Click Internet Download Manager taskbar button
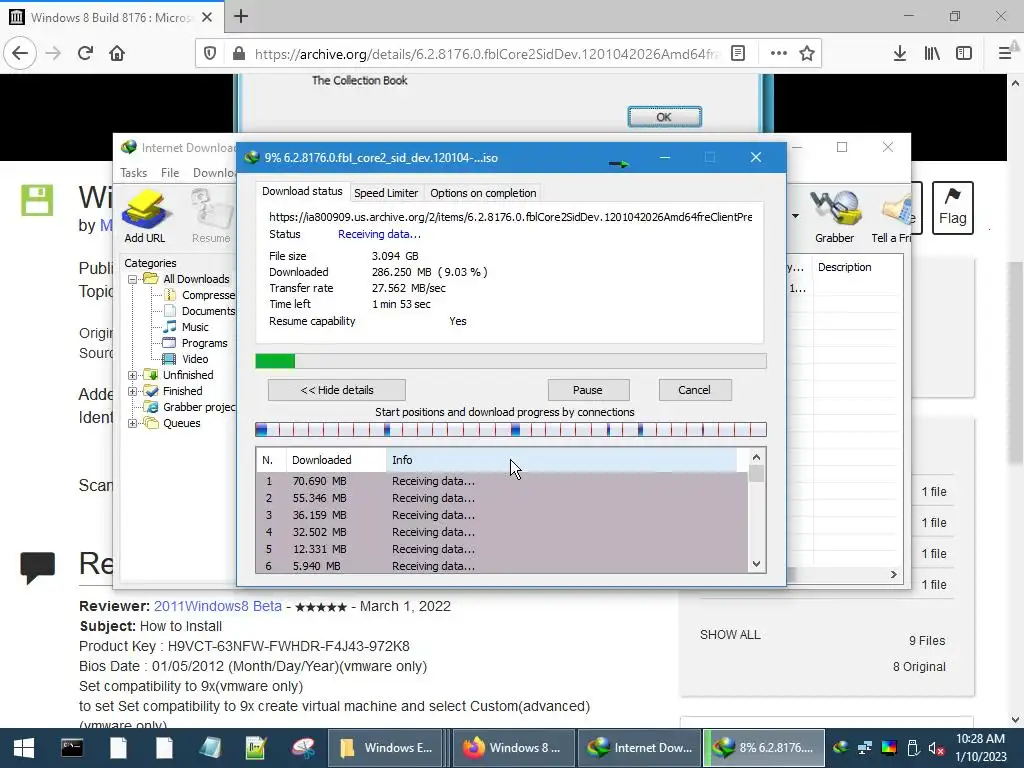 [638, 748]
